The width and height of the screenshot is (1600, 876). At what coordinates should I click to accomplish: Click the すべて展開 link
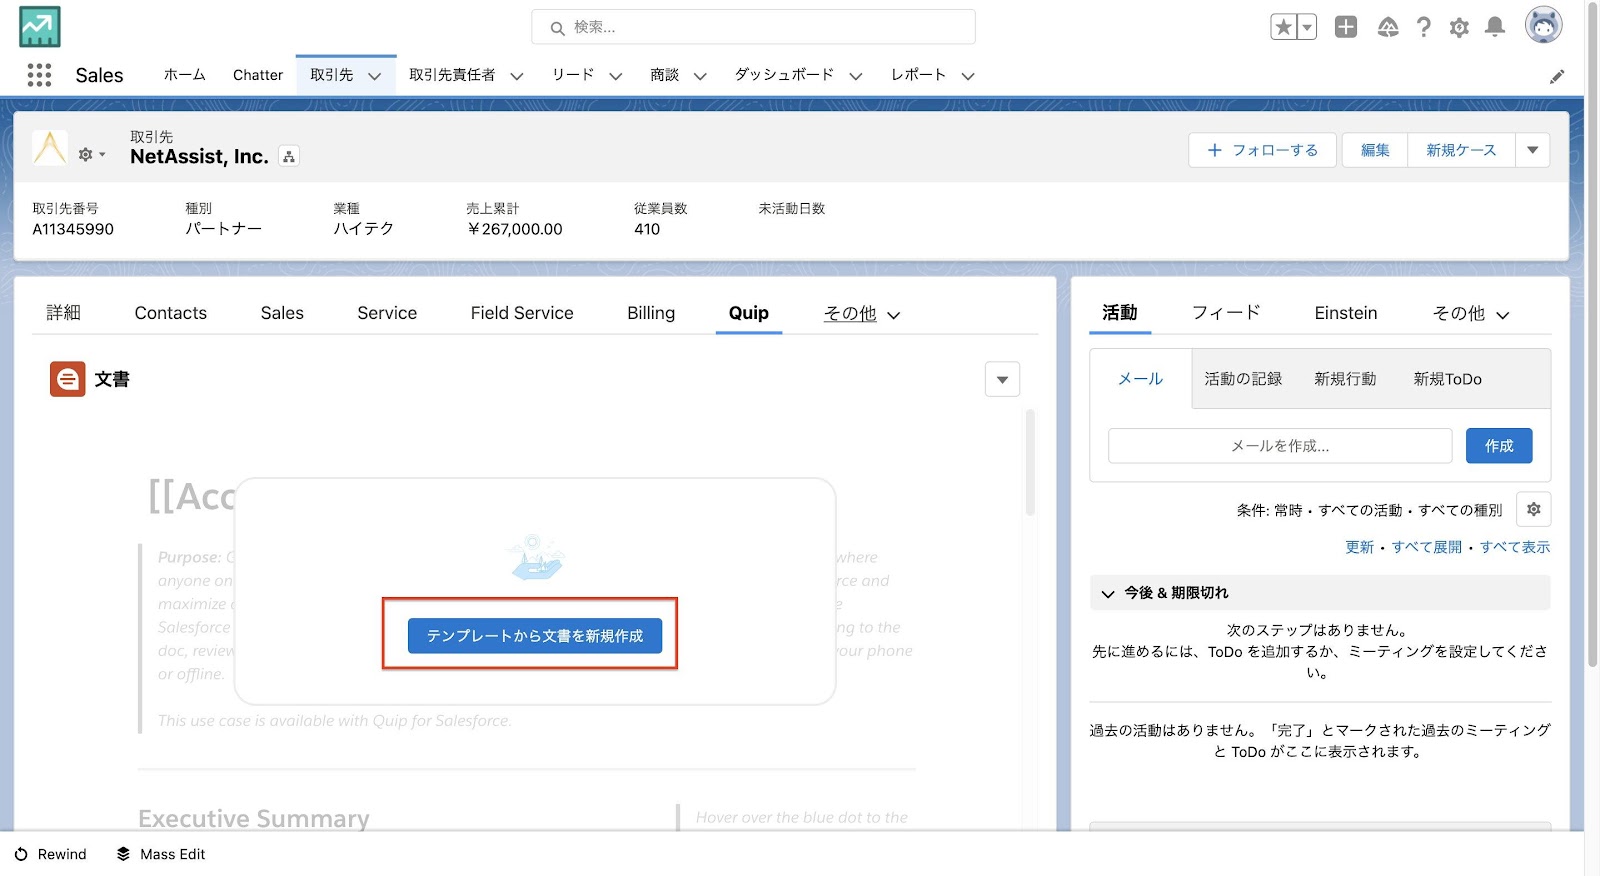pos(1427,547)
